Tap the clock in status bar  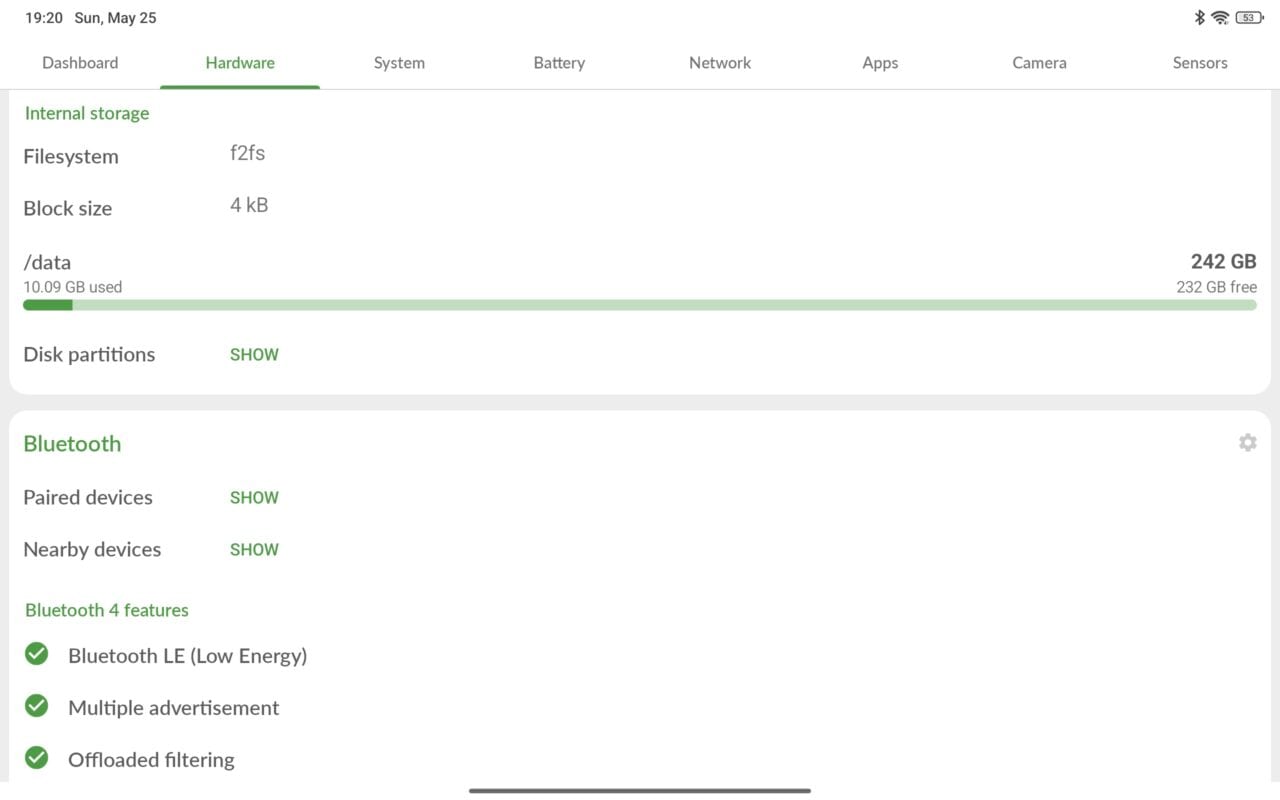(x=44, y=18)
